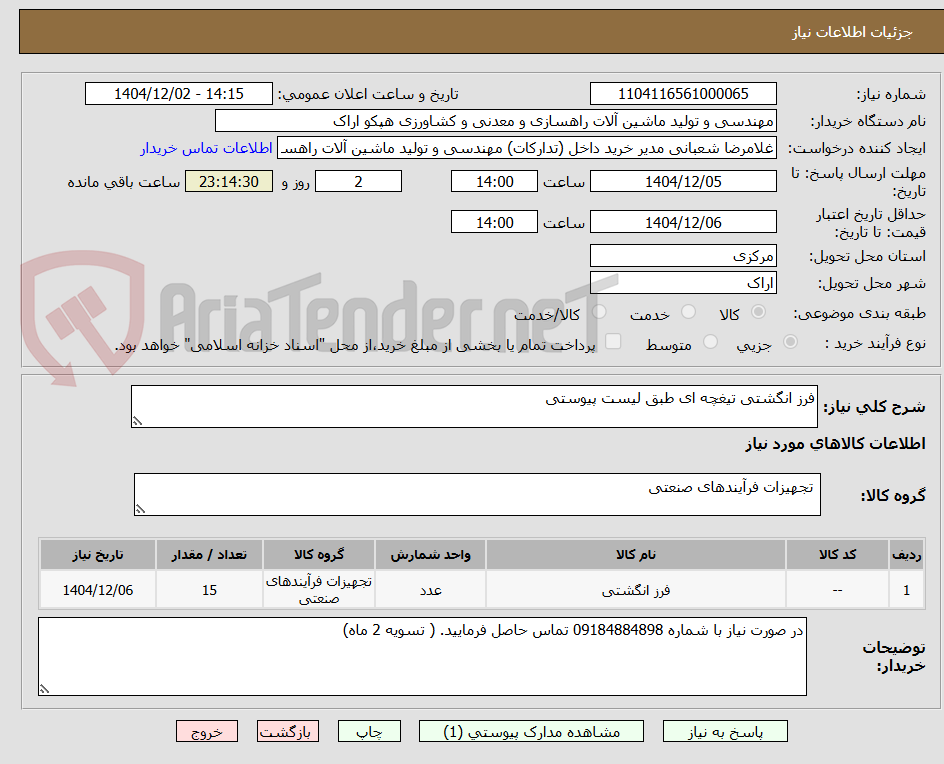The image size is (944, 764).
Task: Click the بازگشت back button
Action: click(288, 731)
